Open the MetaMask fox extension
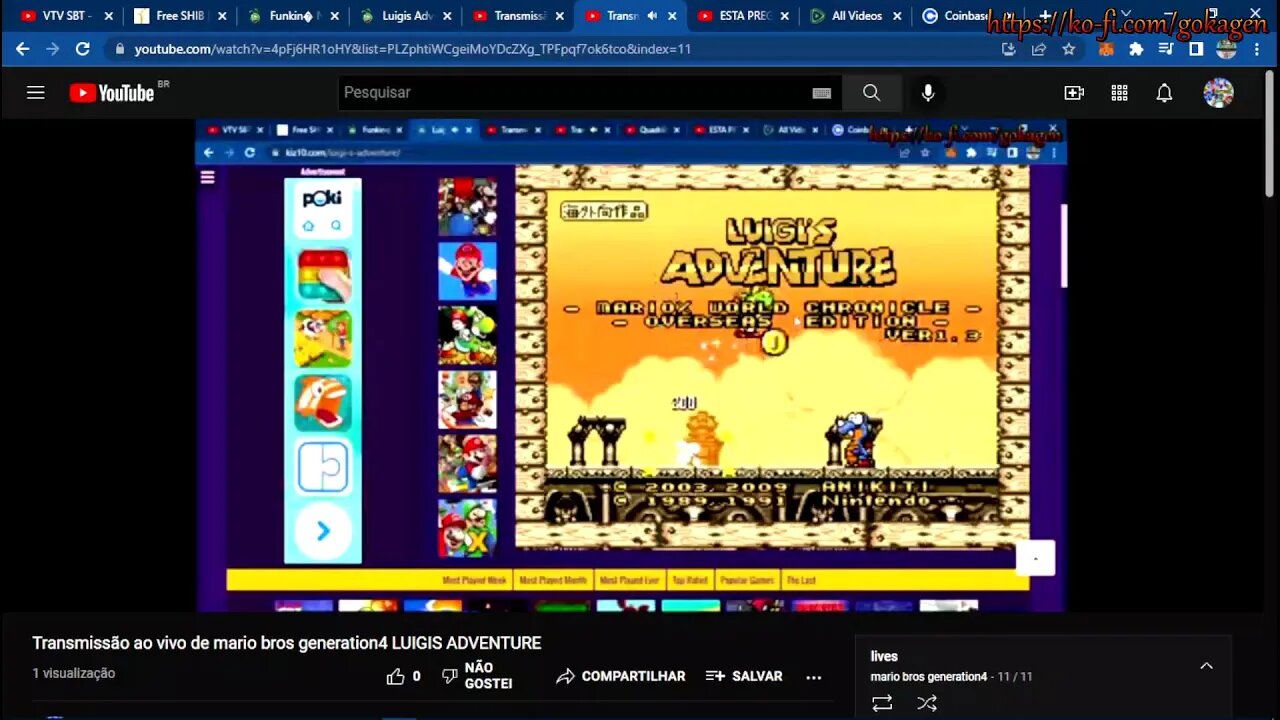 [1106, 49]
